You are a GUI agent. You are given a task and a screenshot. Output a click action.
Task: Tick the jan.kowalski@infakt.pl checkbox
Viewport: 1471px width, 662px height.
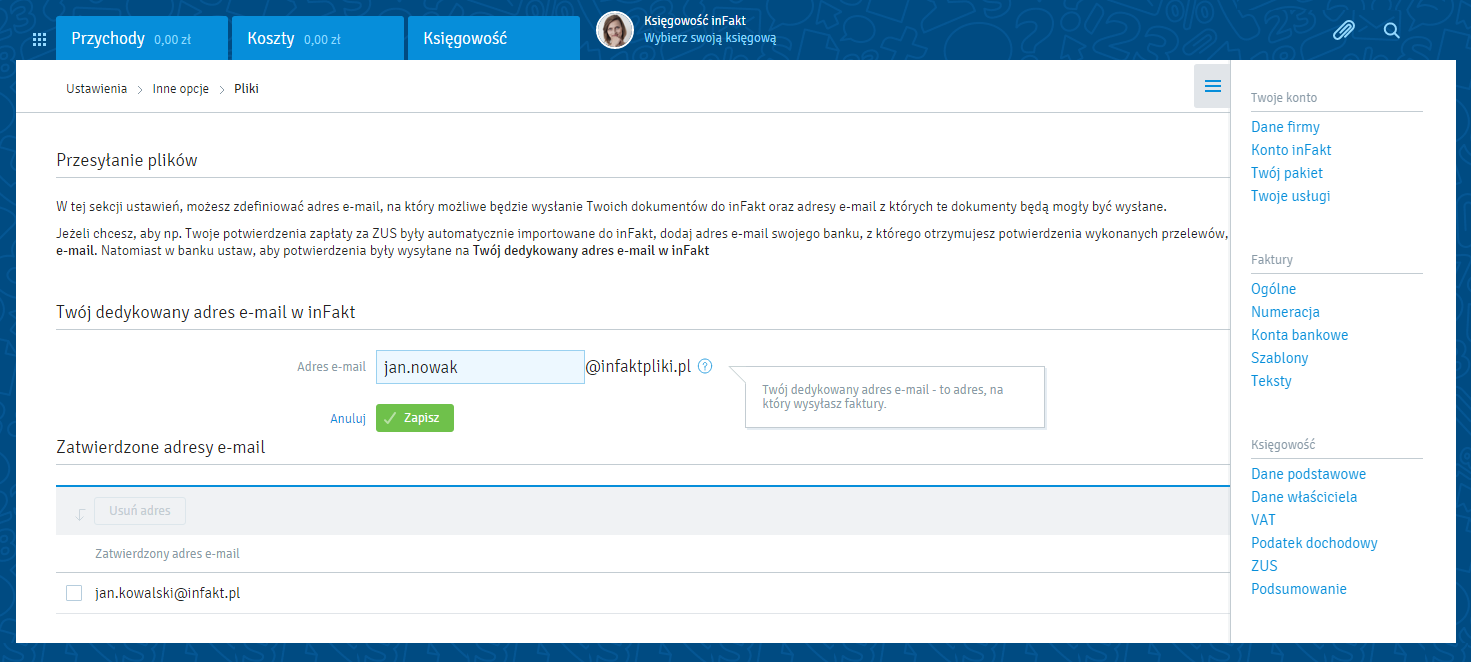point(74,593)
